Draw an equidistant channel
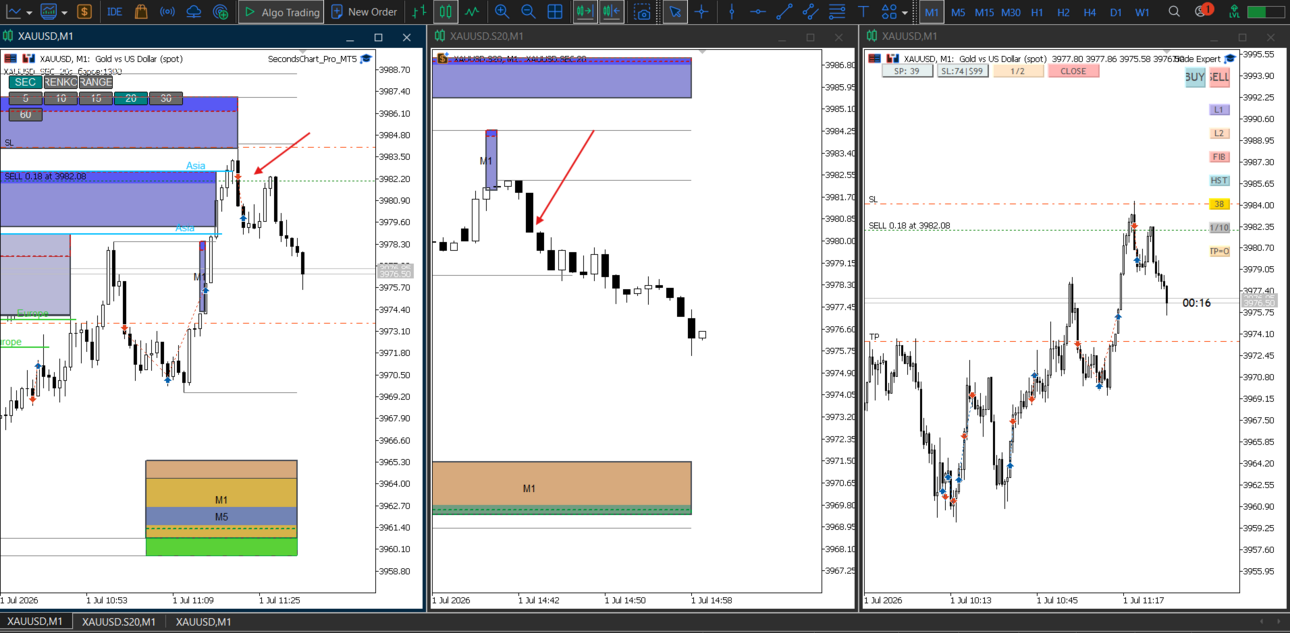The height and width of the screenshot is (633, 1290). point(810,12)
